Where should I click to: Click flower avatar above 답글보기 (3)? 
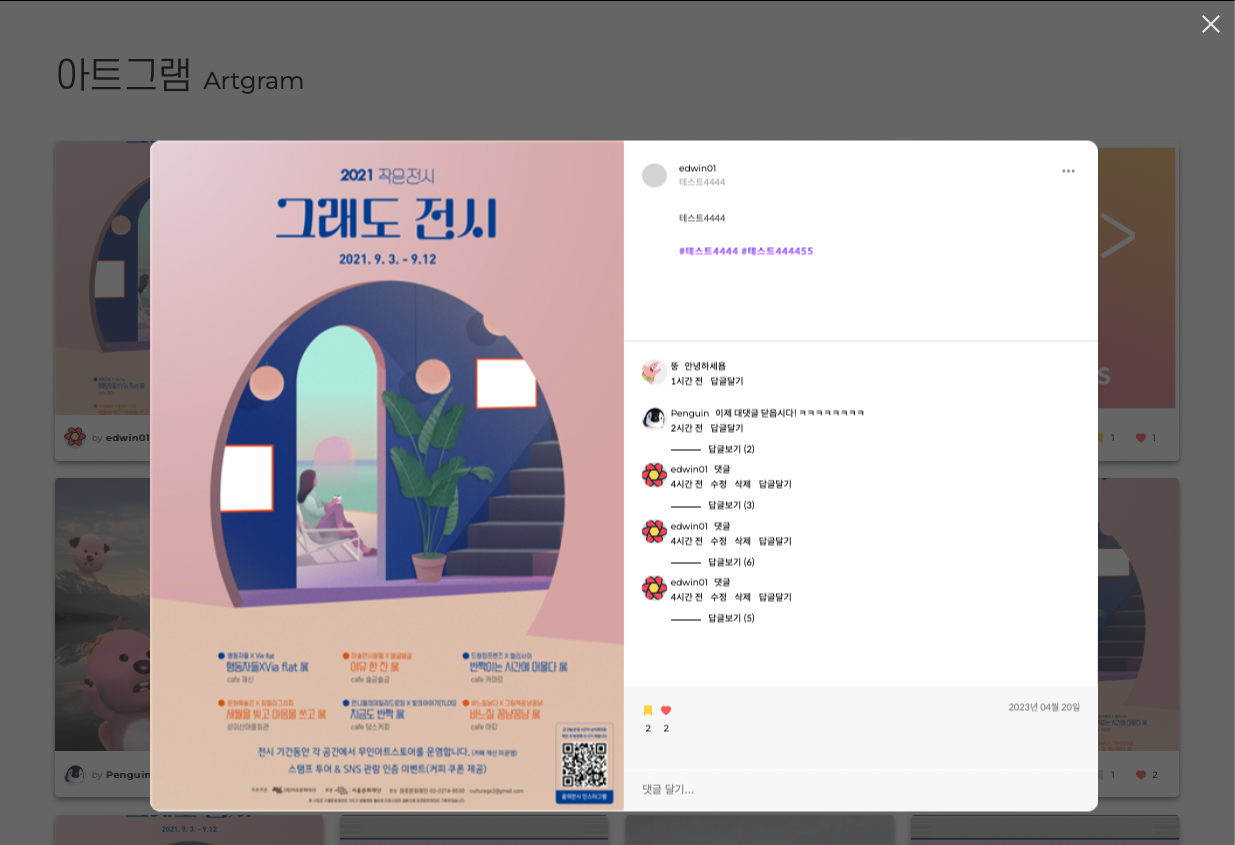654,475
